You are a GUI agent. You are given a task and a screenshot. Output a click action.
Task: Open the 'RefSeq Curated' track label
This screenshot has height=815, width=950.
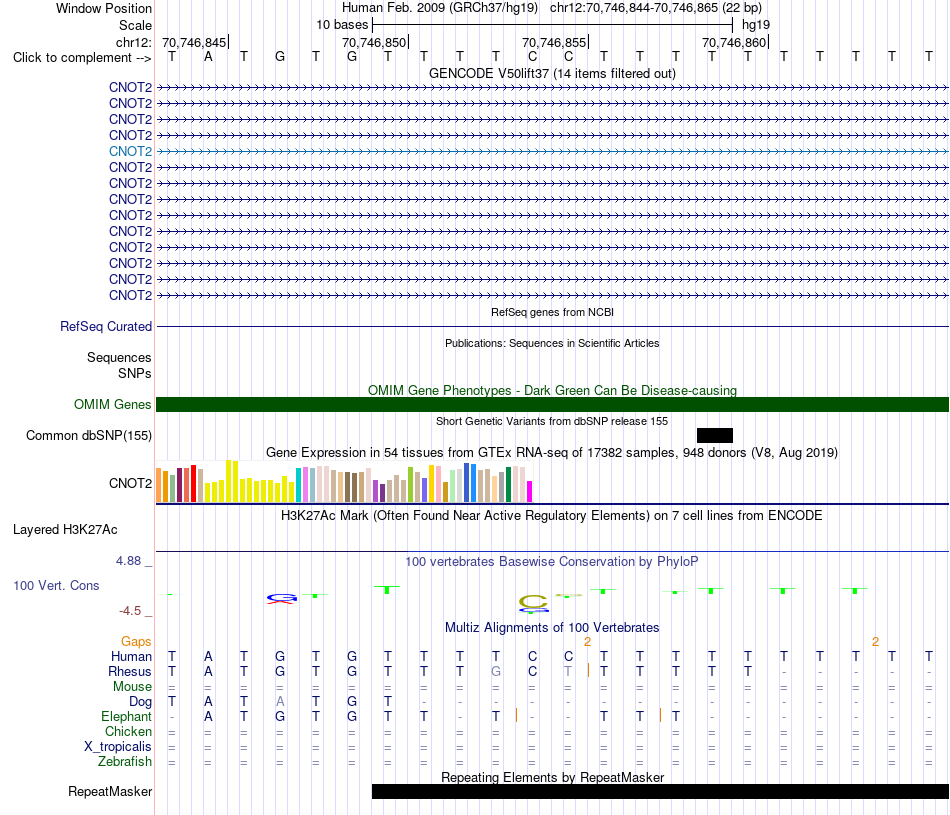[106, 327]
